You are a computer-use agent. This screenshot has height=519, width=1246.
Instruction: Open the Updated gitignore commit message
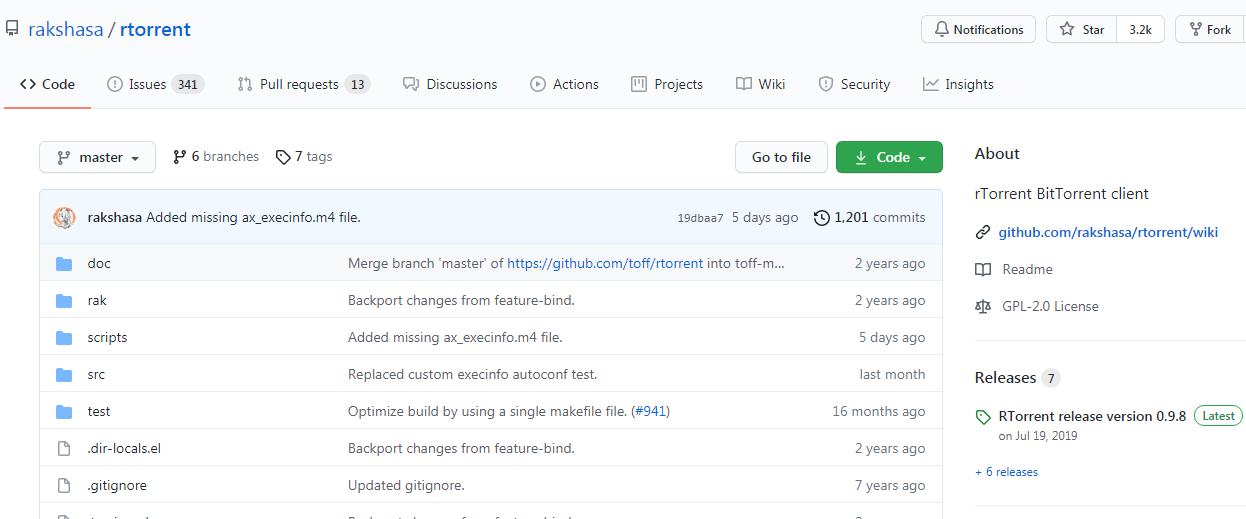[406, 485]
